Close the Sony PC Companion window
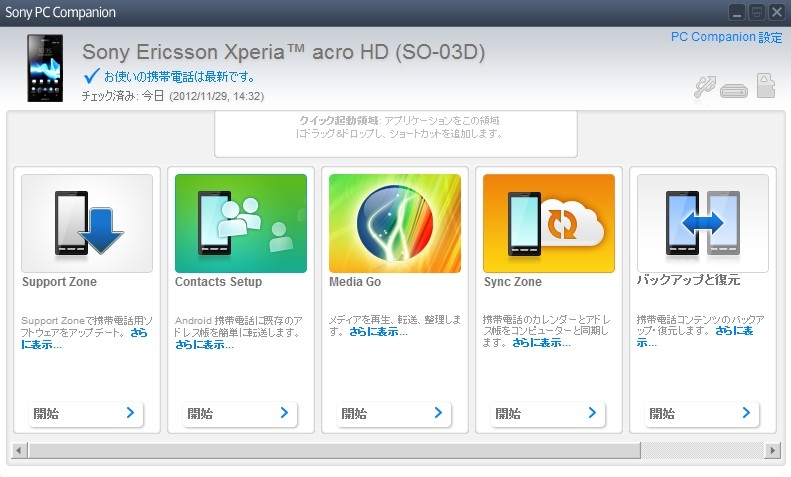This screenshot has width=791, height=477. (776, 12)
